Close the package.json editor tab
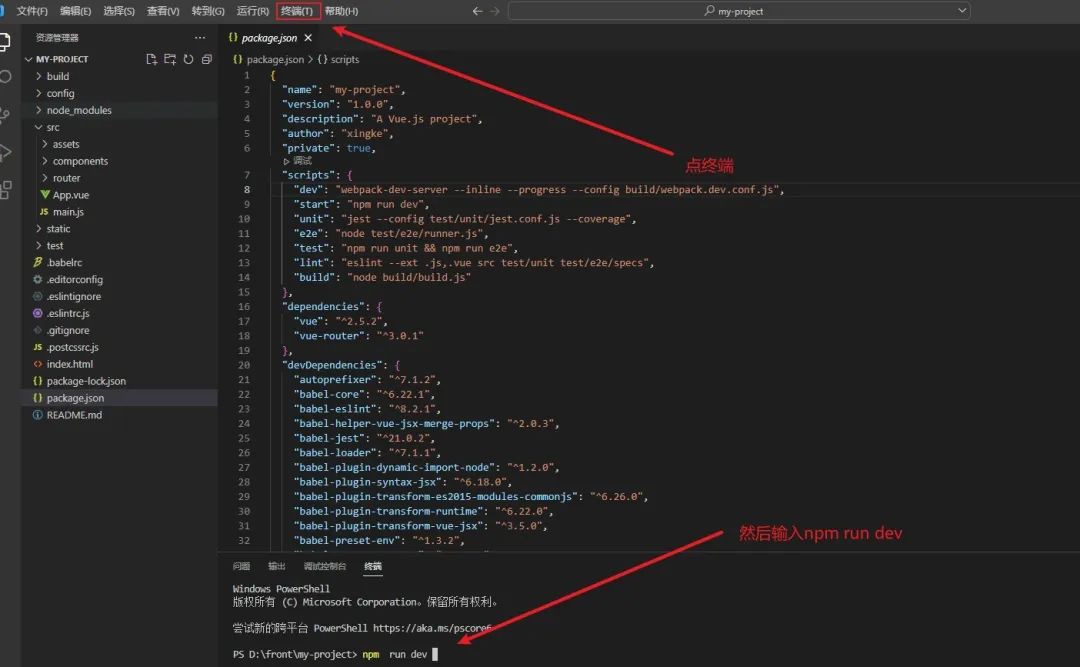1080x667 pixels. (x=308, y=38)
